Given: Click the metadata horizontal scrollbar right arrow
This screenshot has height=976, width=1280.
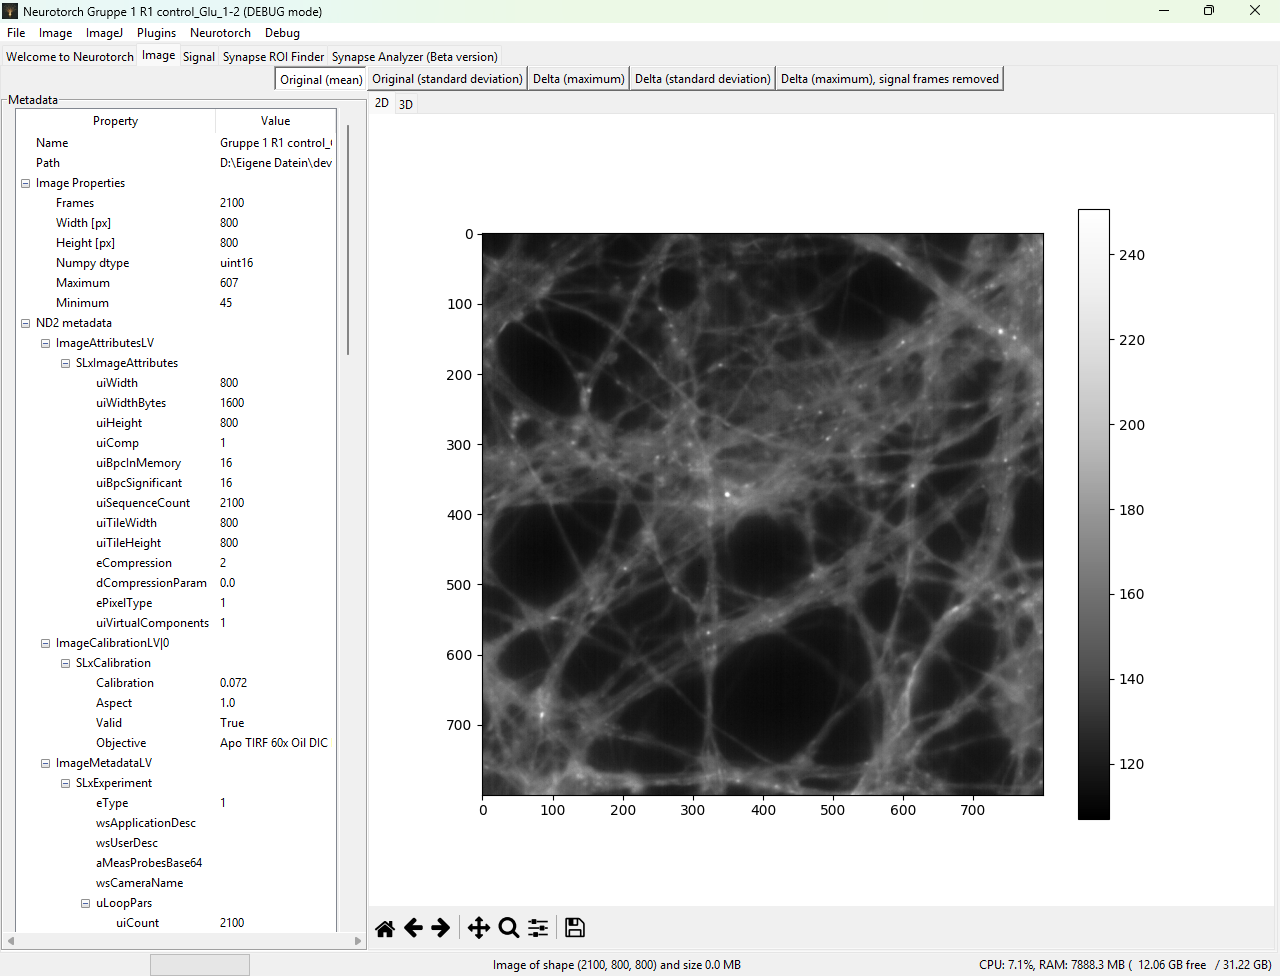Looking at the screenshot, I should [x=358, y=941].
